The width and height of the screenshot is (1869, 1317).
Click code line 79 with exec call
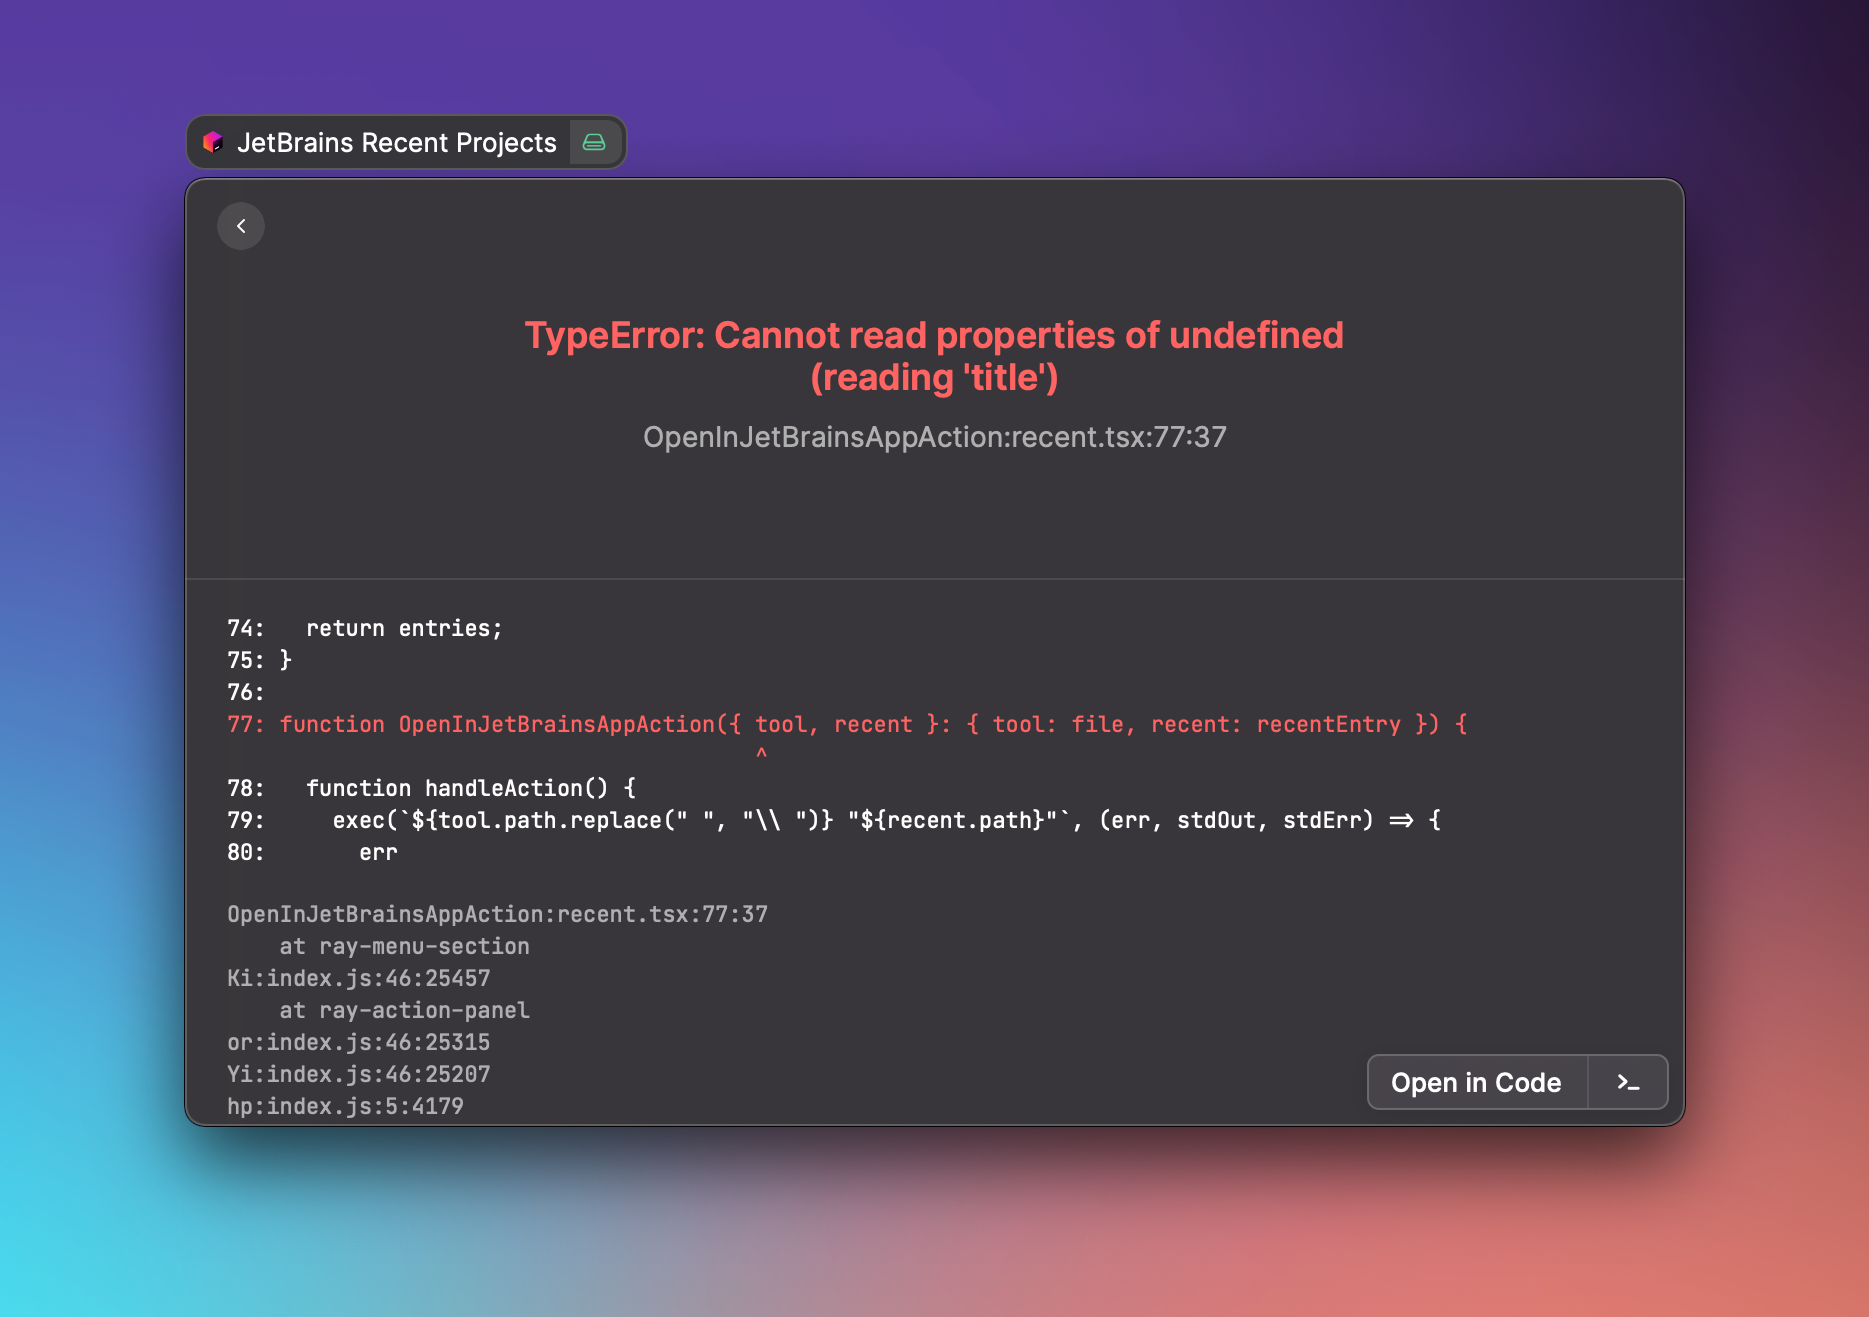[x=834, y=820]
